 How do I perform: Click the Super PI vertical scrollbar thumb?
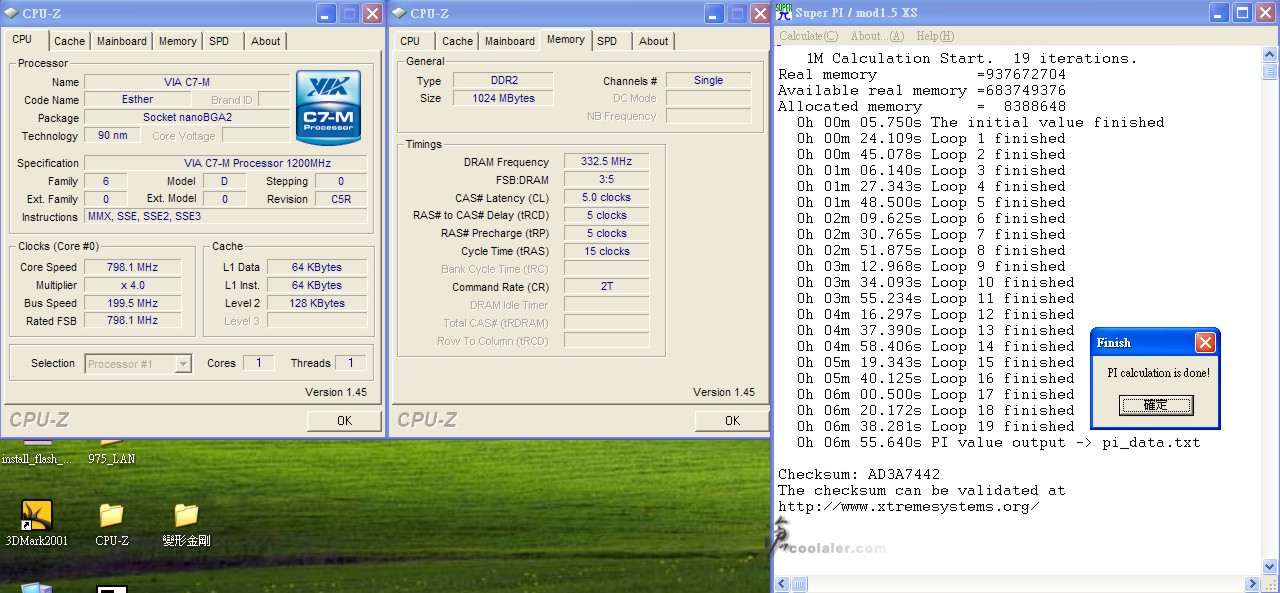pos(1270,71)
